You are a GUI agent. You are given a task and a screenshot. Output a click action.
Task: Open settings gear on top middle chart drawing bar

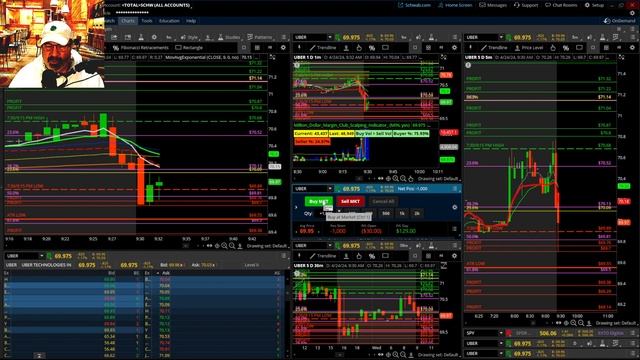[454, 48]
